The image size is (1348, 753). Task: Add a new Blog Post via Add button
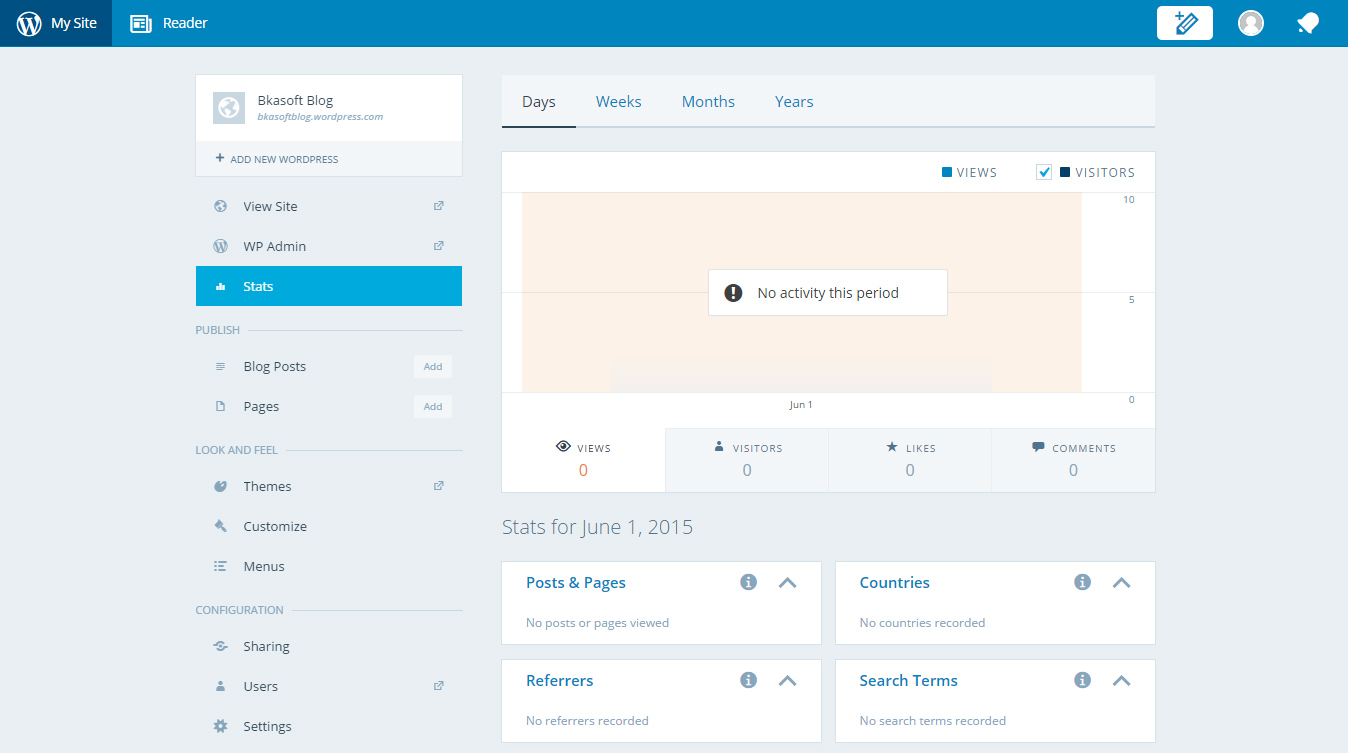tap(433, 366)
